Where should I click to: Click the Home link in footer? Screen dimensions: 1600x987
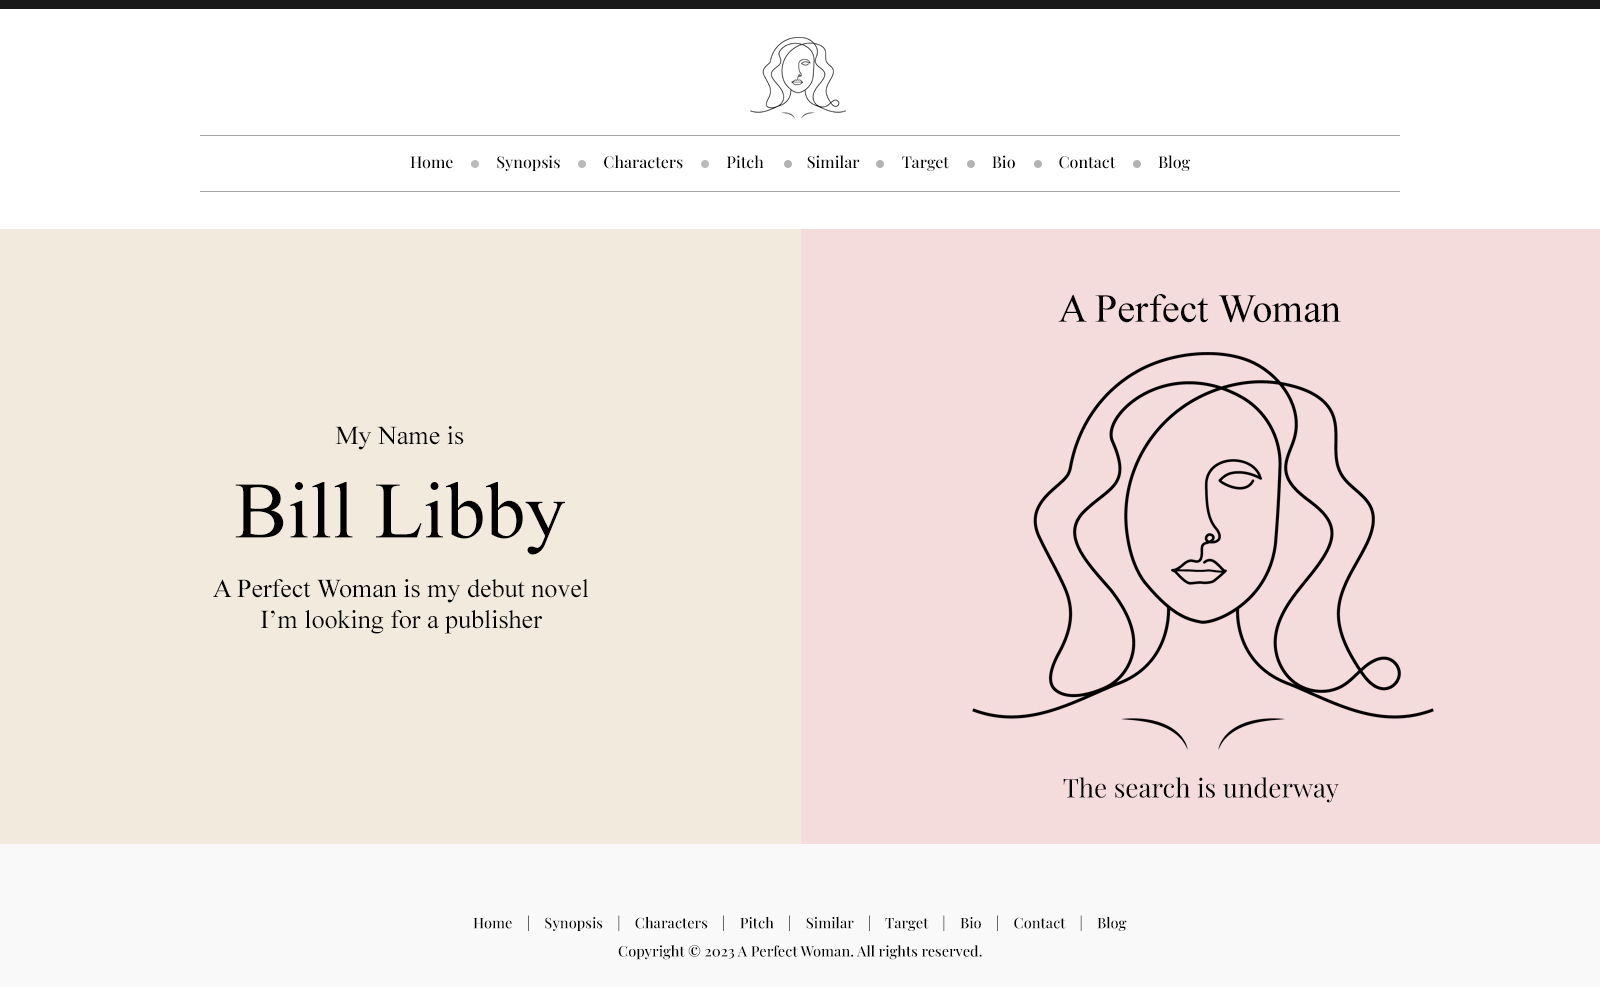492,923
